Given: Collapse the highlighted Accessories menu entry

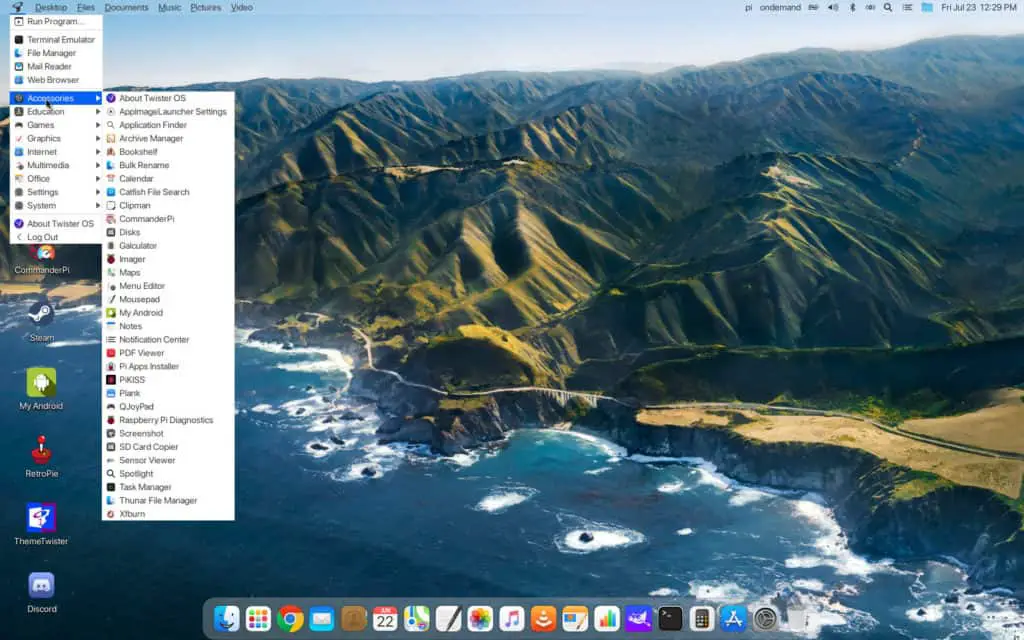Looking at the screenshot, I should point(56,98).
